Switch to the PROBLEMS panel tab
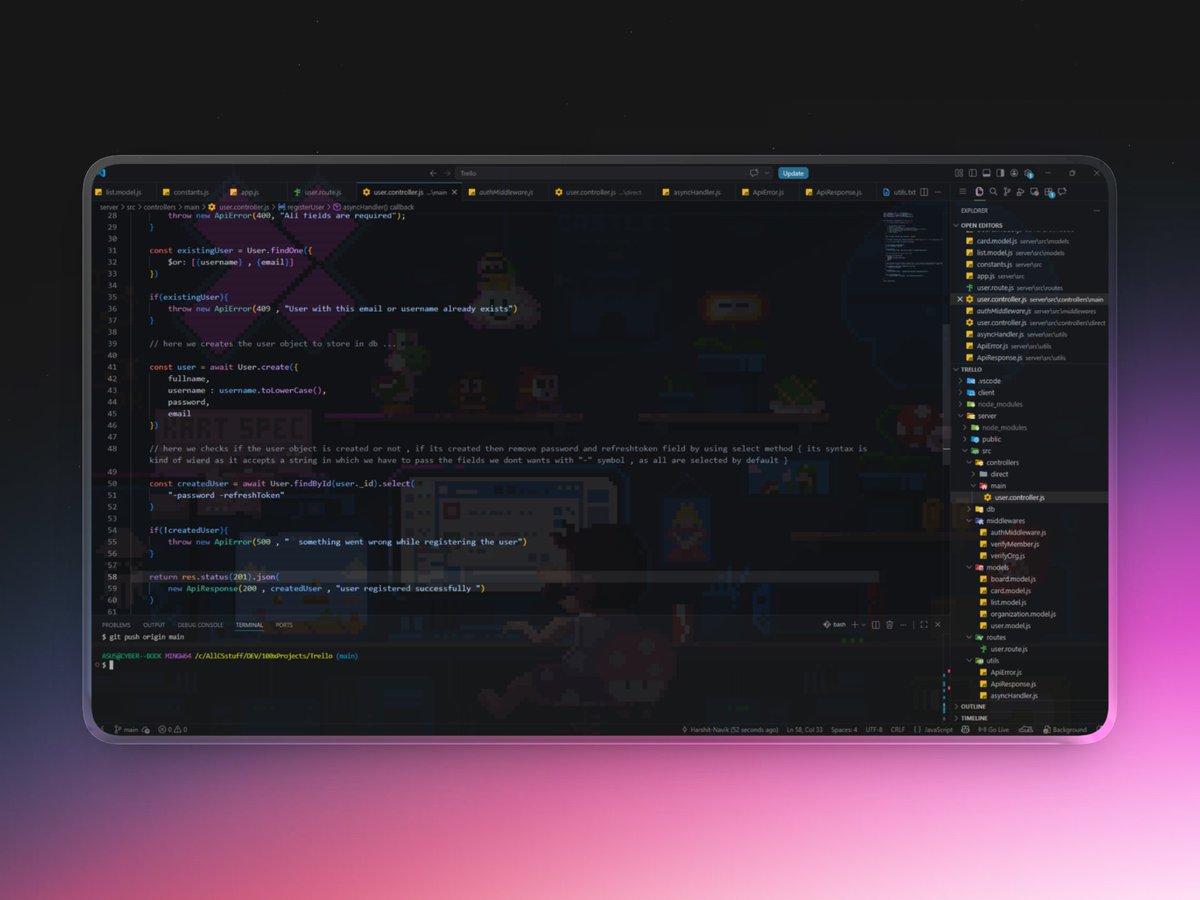Screen dimensions: 1200x900 [x=116, y=625]
